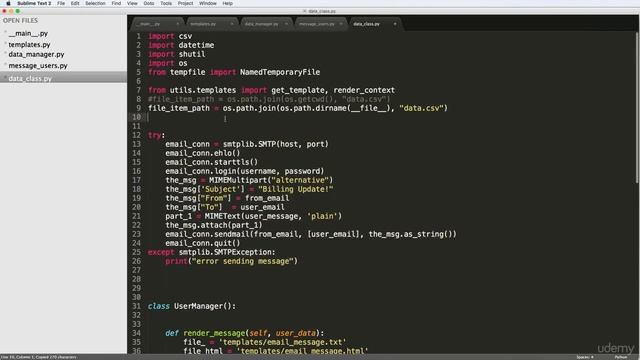Open the Goto menu

[149, 3]
